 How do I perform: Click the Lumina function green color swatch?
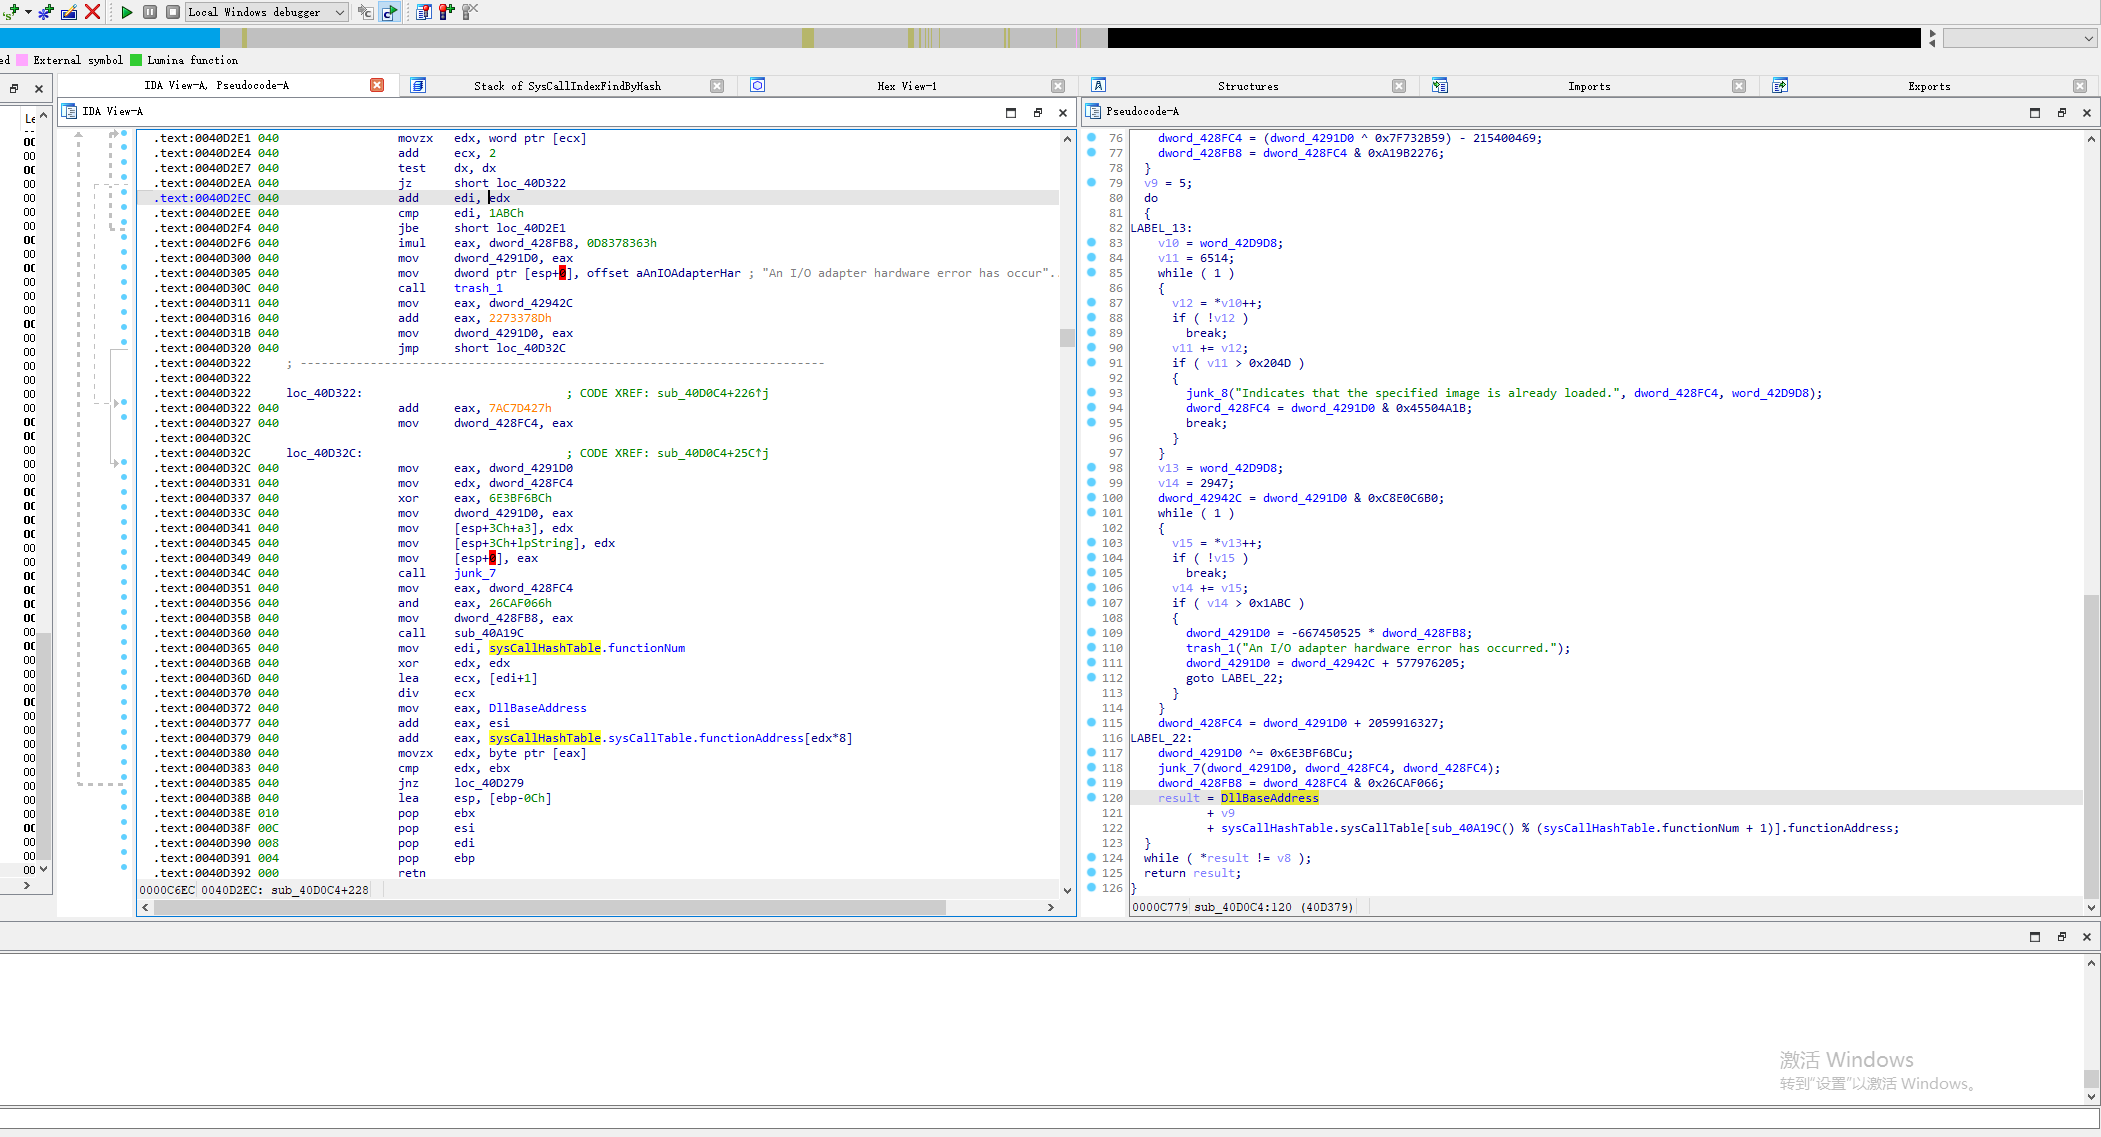pyautogui.click(x=136, y=60)
